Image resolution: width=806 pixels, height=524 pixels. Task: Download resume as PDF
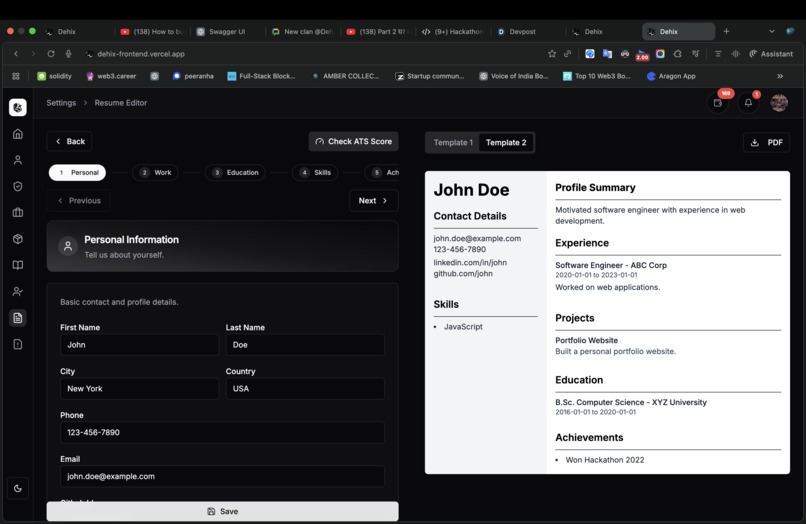point(766,142)
